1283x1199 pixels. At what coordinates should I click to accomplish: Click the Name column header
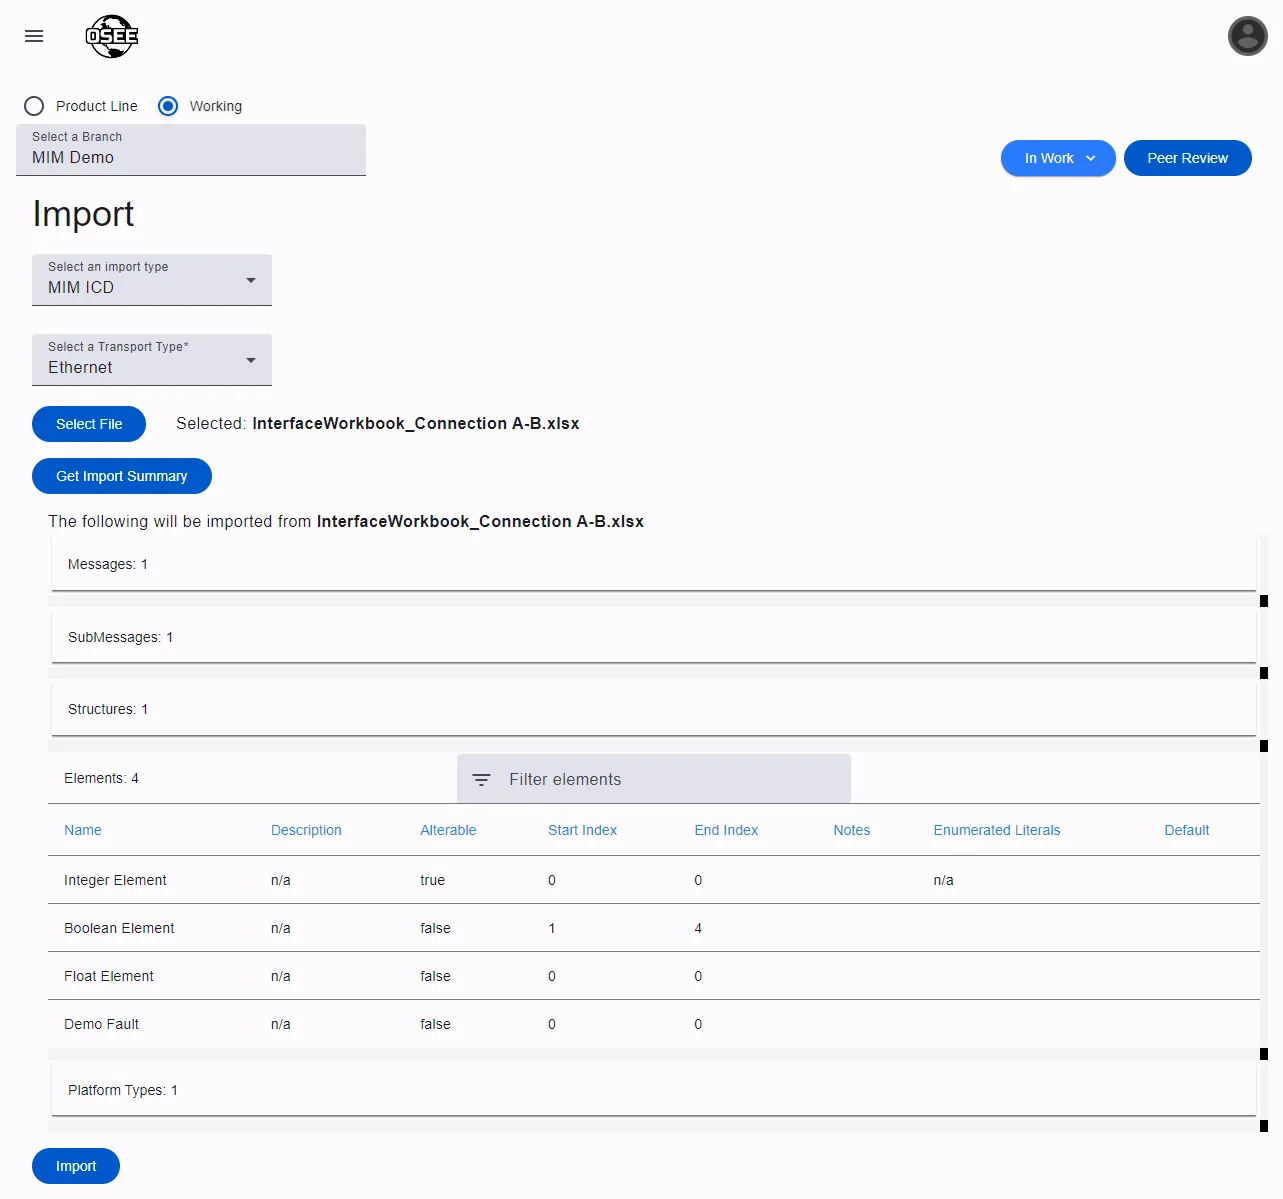[x=83, y=830]
